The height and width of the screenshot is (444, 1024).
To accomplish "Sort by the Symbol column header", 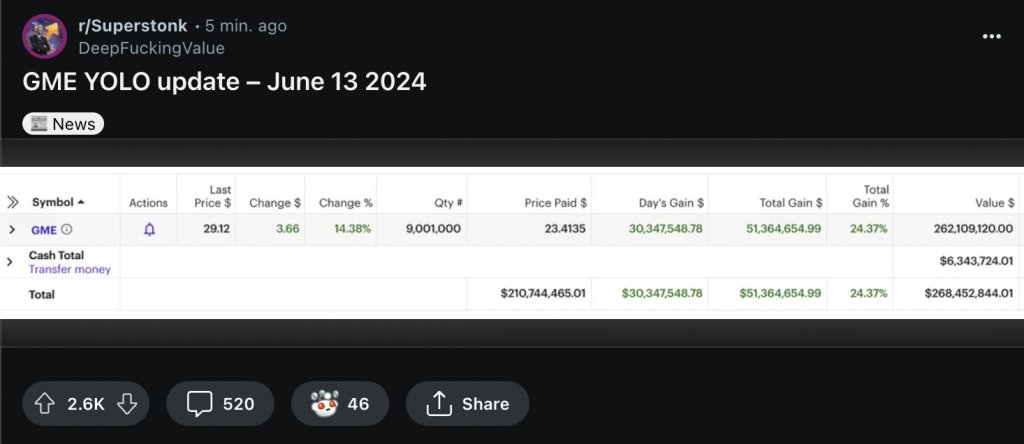I will coord(58,202).
